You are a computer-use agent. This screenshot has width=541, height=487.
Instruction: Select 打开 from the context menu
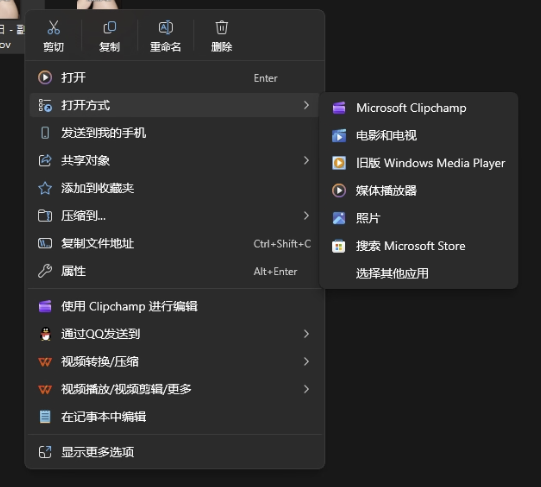tap(175, 77)
